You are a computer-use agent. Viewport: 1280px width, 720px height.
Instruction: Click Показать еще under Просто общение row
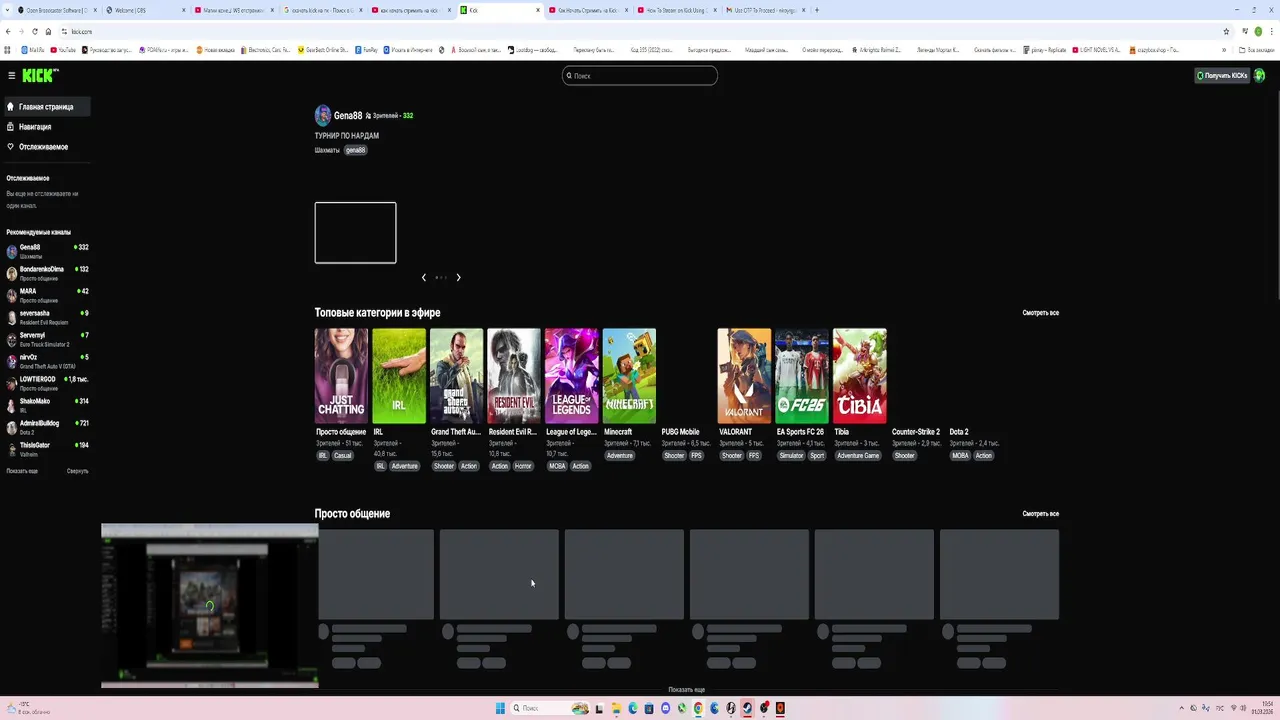click(x=686, y=690)
